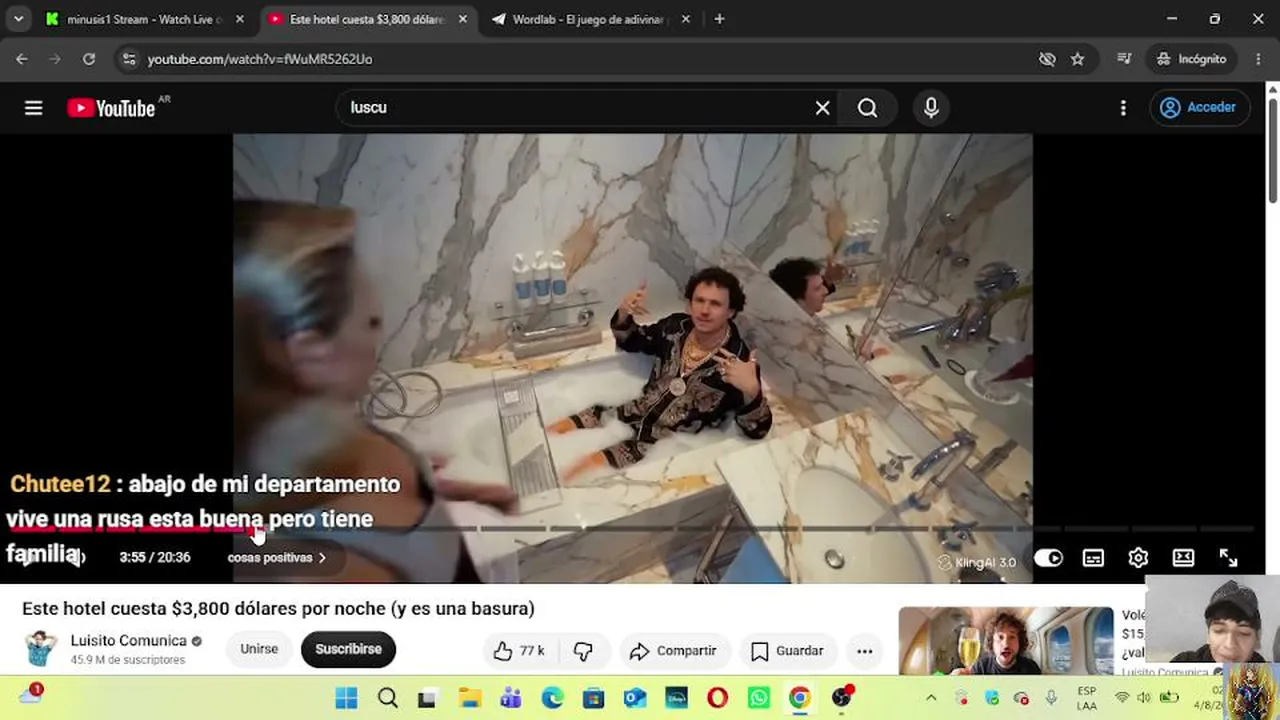Open the Incógnito profile button

tap(1191, 59)
